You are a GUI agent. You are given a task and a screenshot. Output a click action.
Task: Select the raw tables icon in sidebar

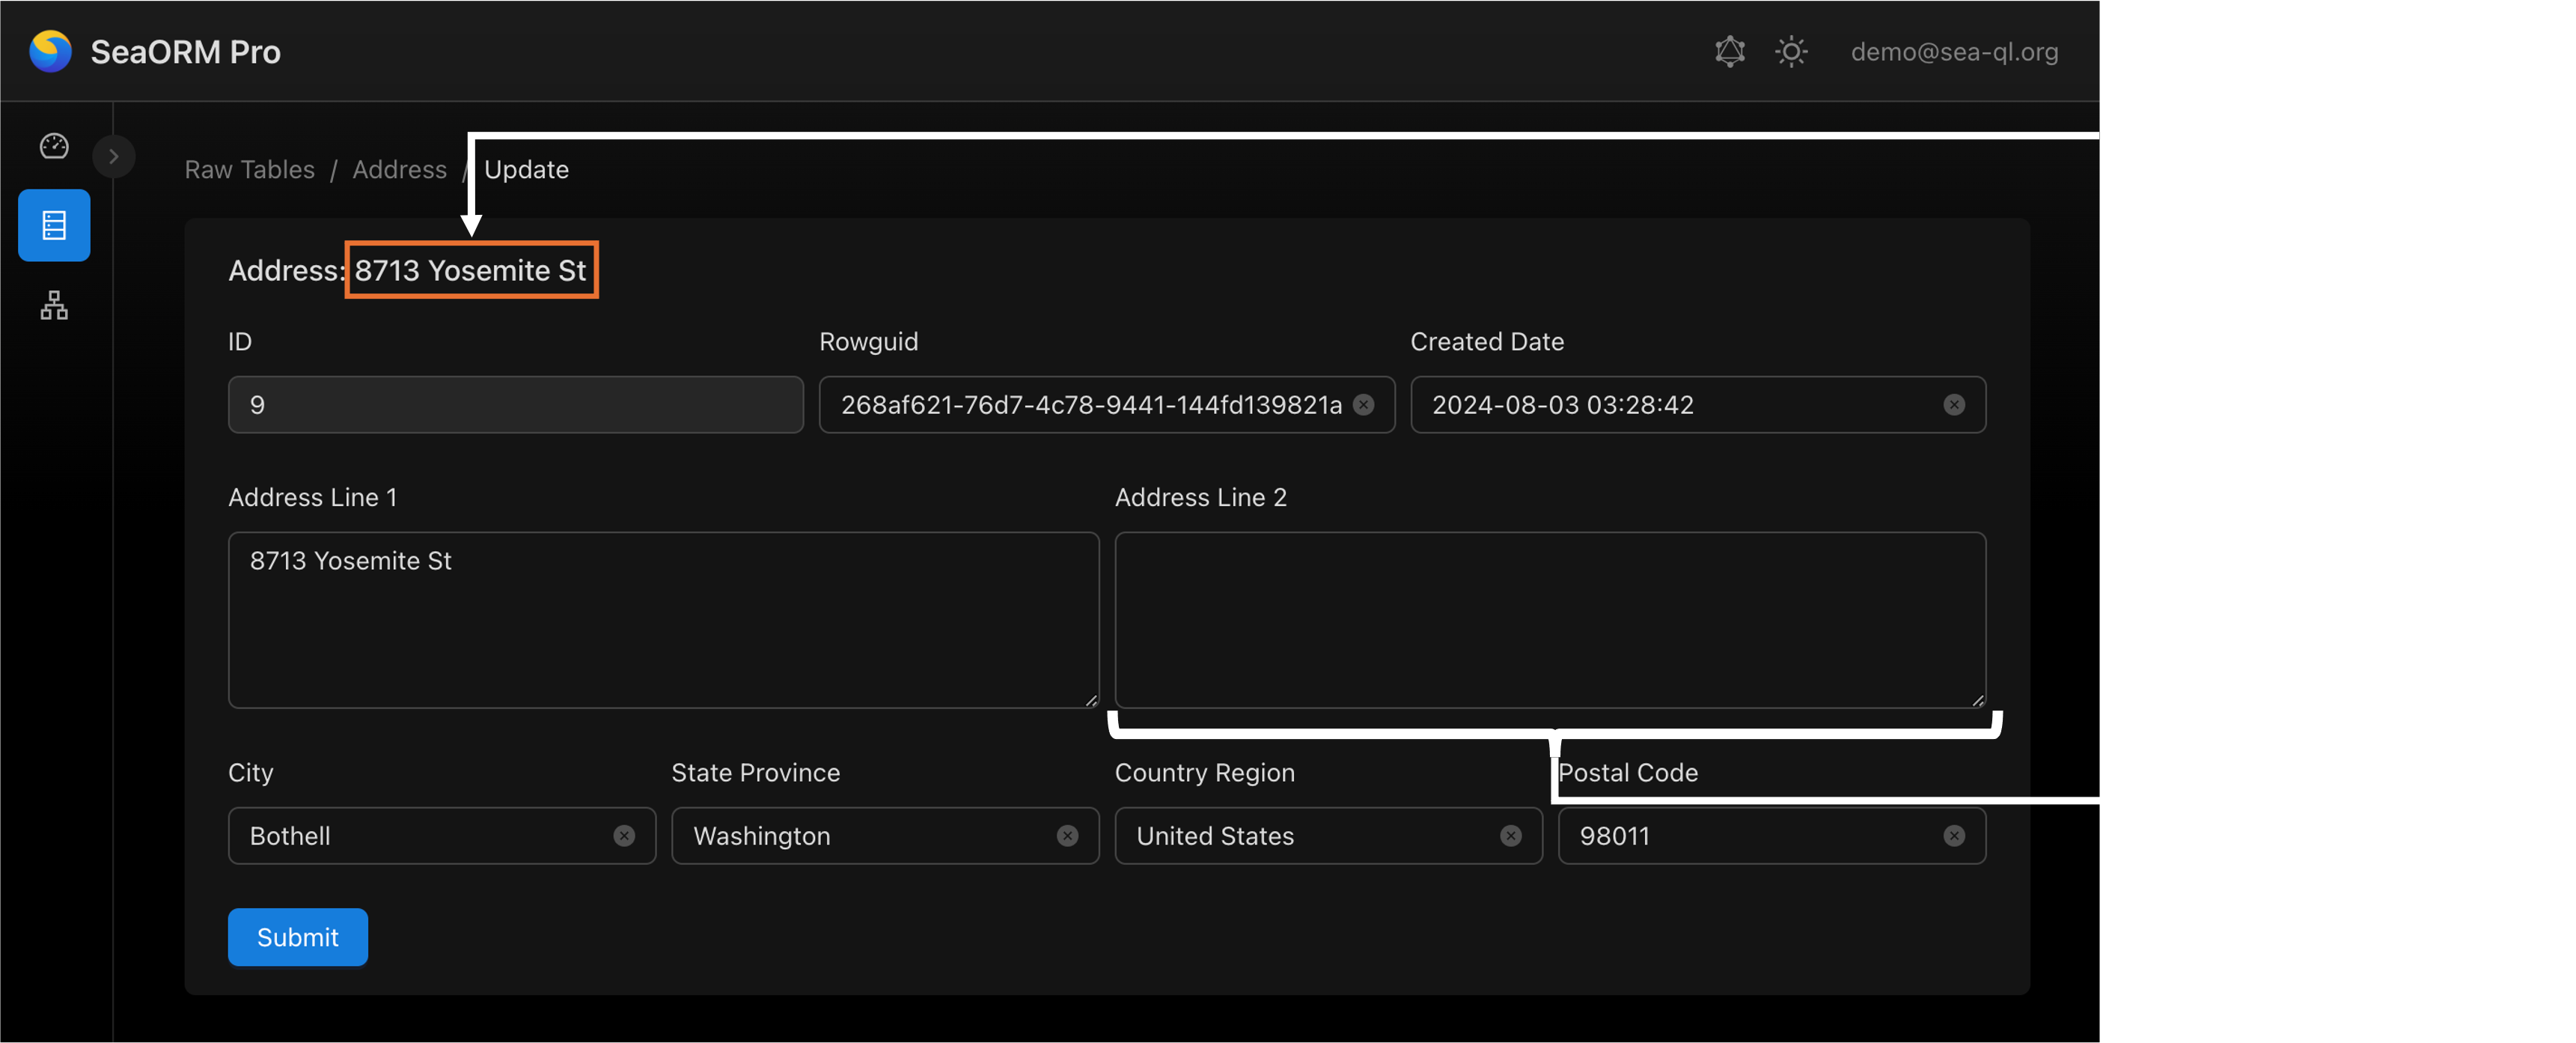pos(54,226)
